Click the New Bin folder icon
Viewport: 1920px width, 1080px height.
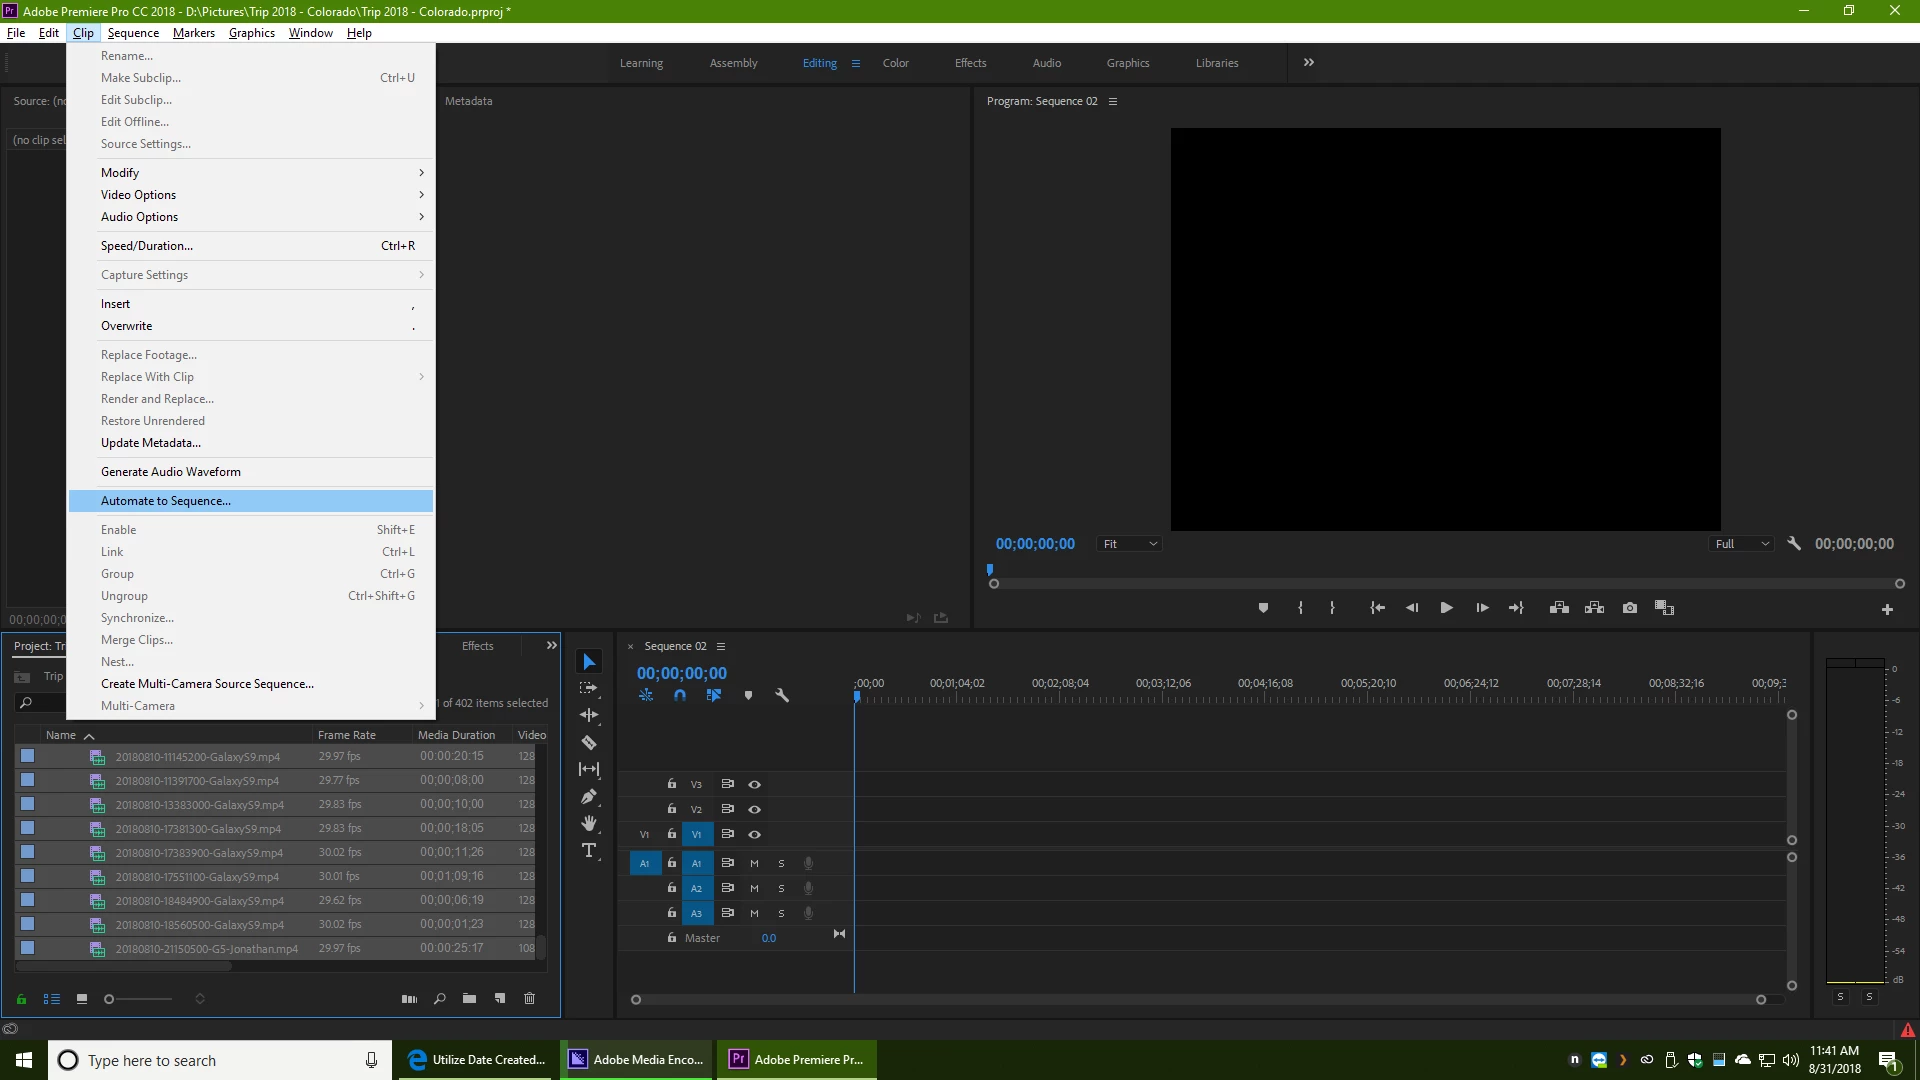[x=469, y=999]
